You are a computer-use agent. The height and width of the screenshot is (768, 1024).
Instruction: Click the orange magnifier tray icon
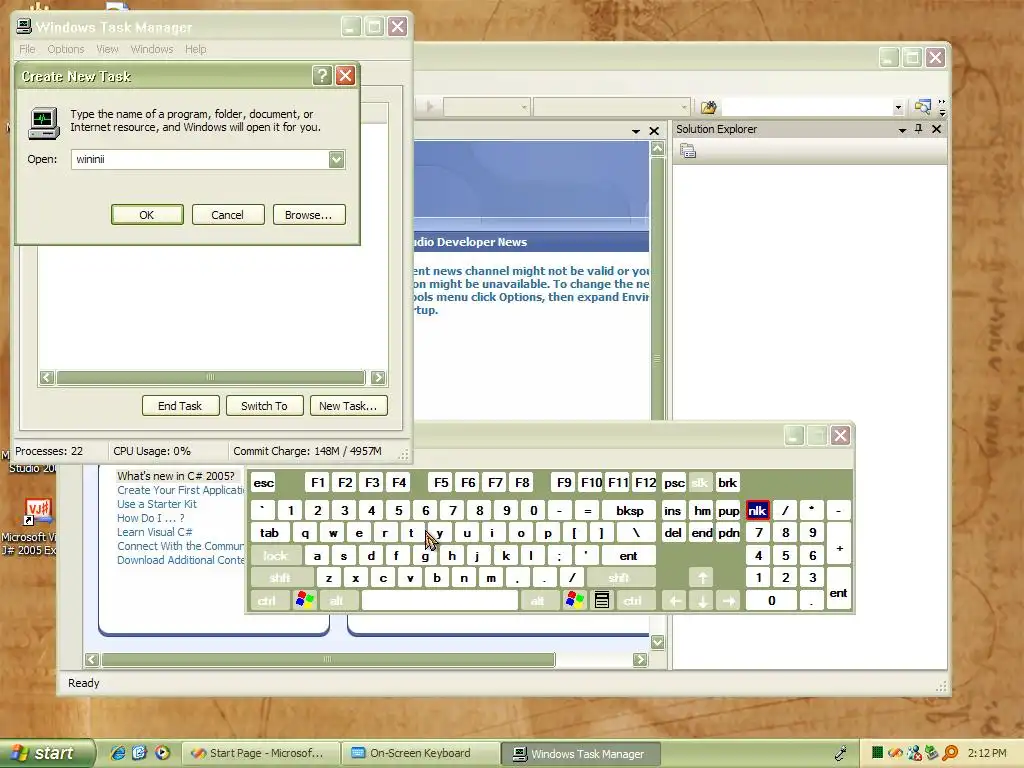(950, 753)
